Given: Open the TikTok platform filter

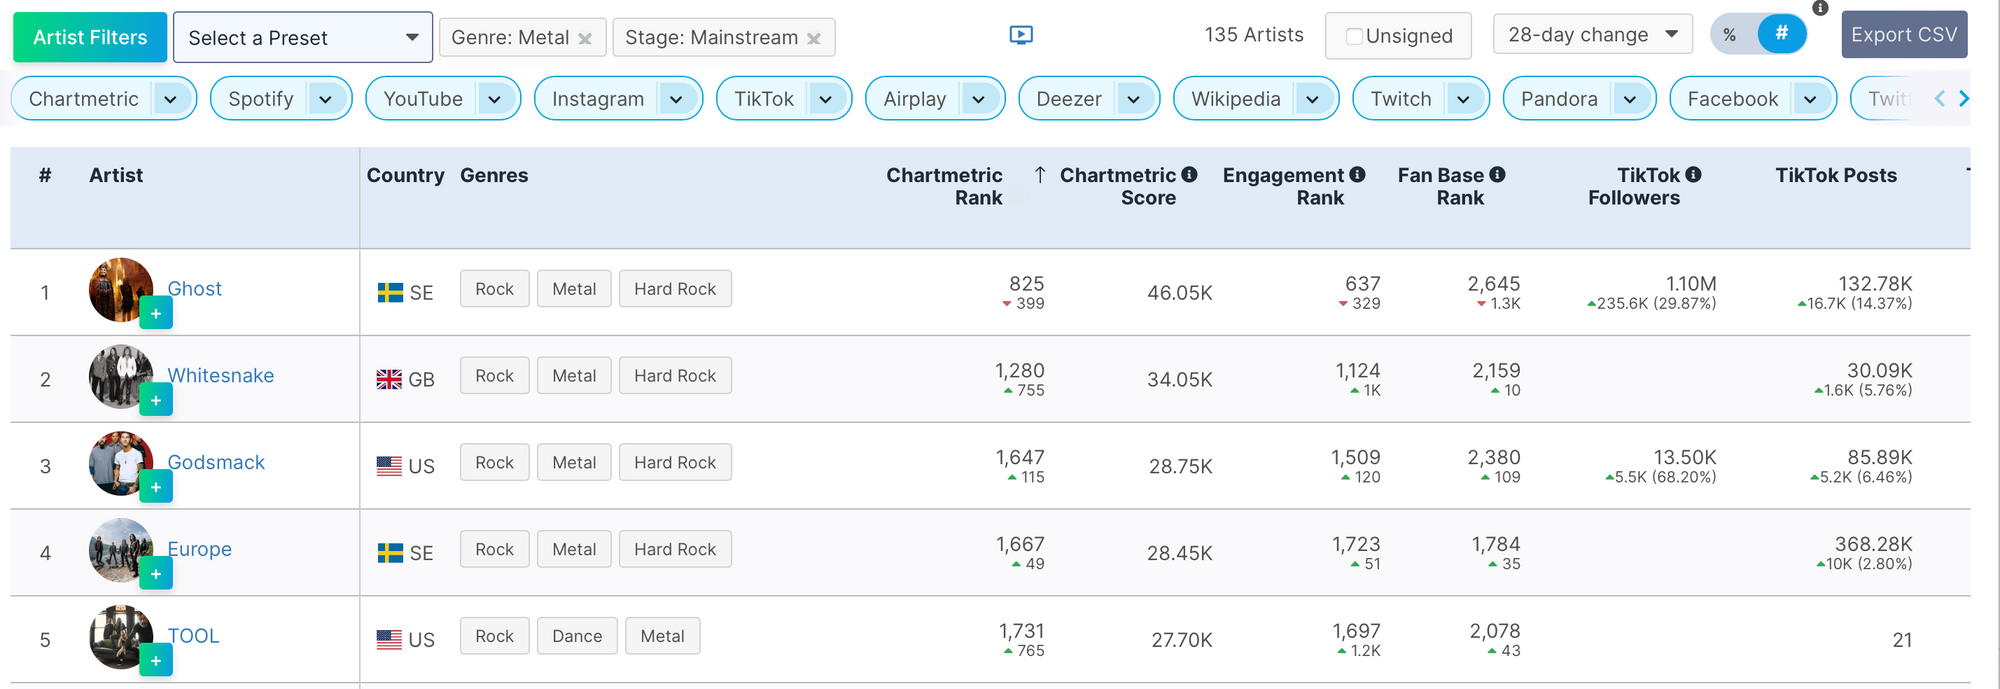Looking at the screenshot, I should pos(825,99).
